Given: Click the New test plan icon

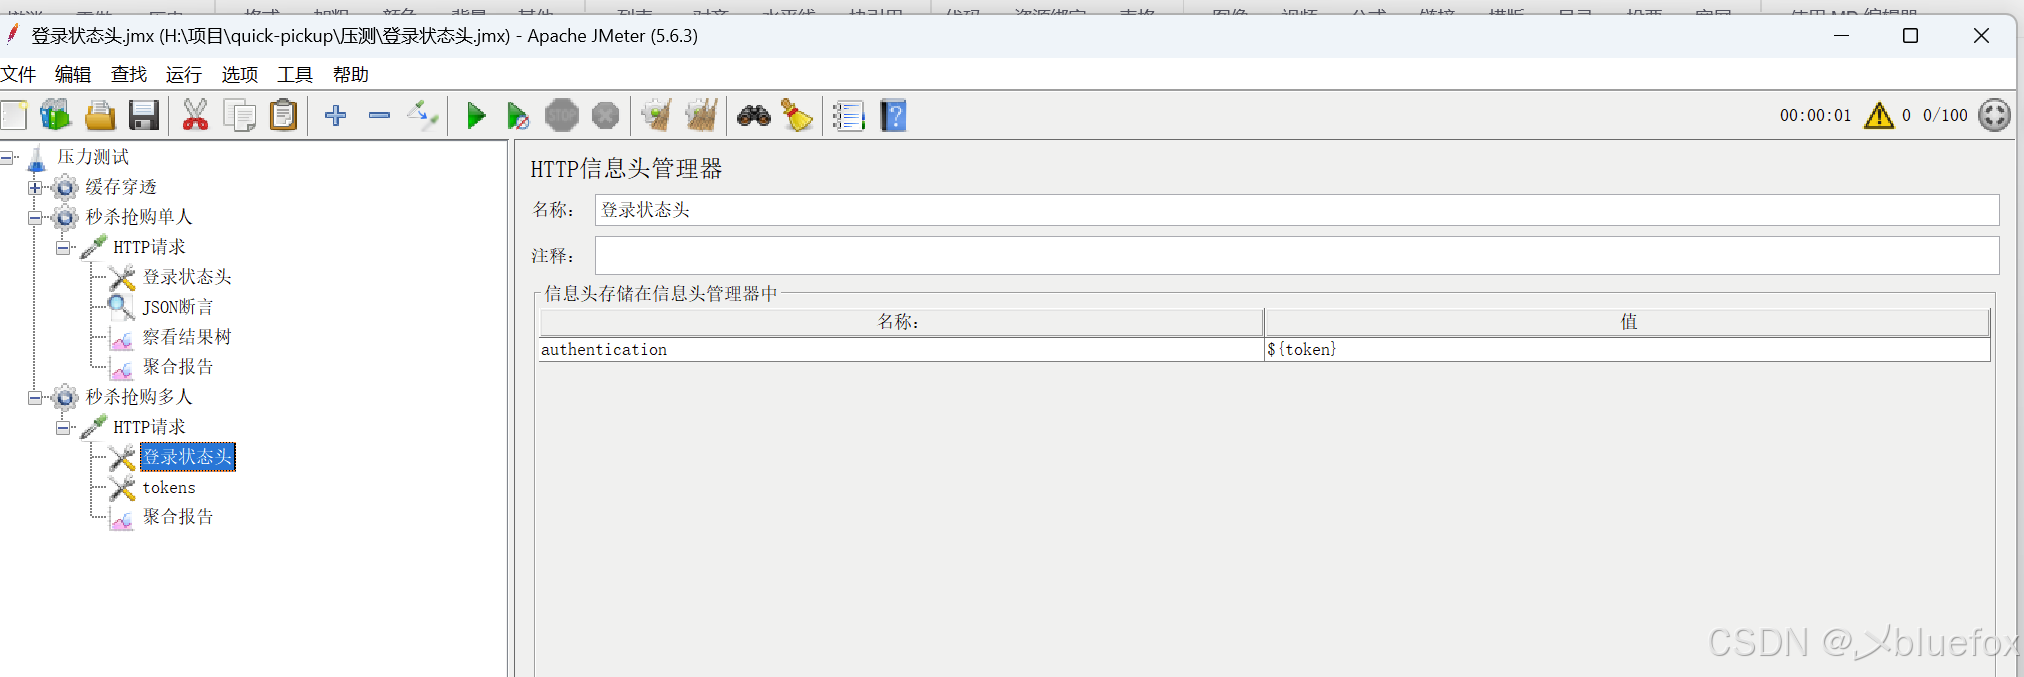Looking at the screenshot, I should 14,116.
